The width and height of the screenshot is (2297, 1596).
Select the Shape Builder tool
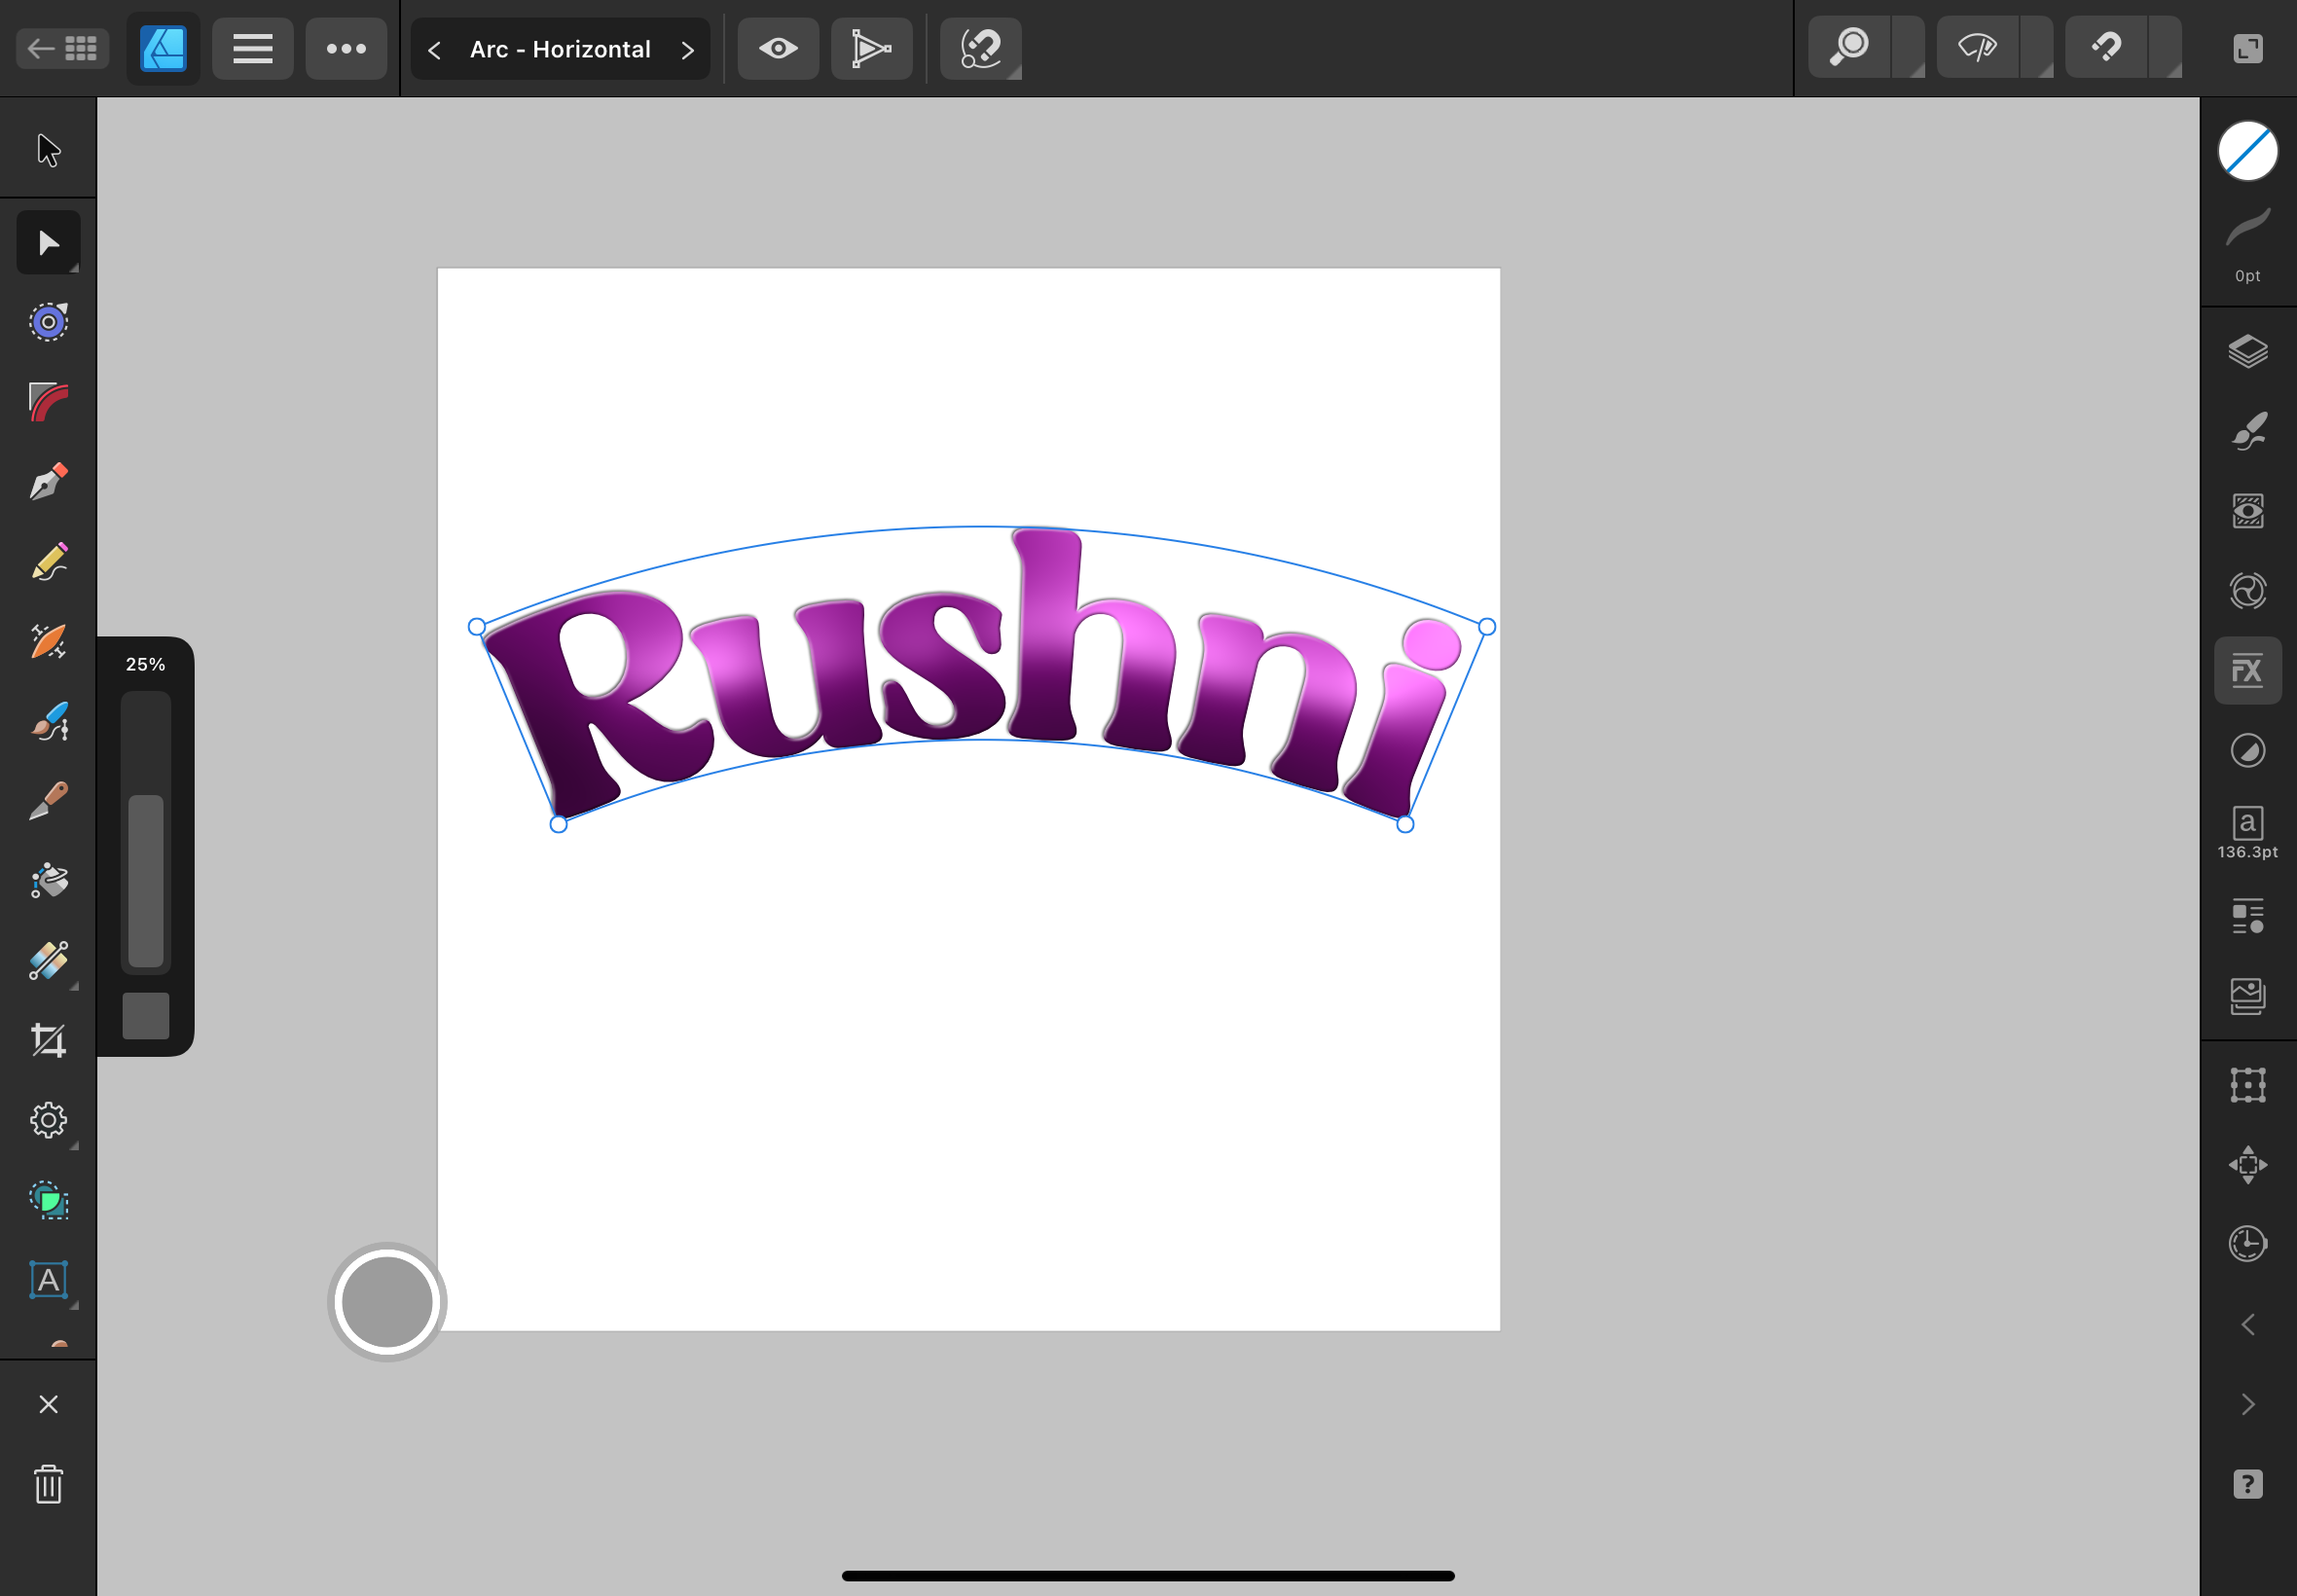click(x=48, y=1201)
